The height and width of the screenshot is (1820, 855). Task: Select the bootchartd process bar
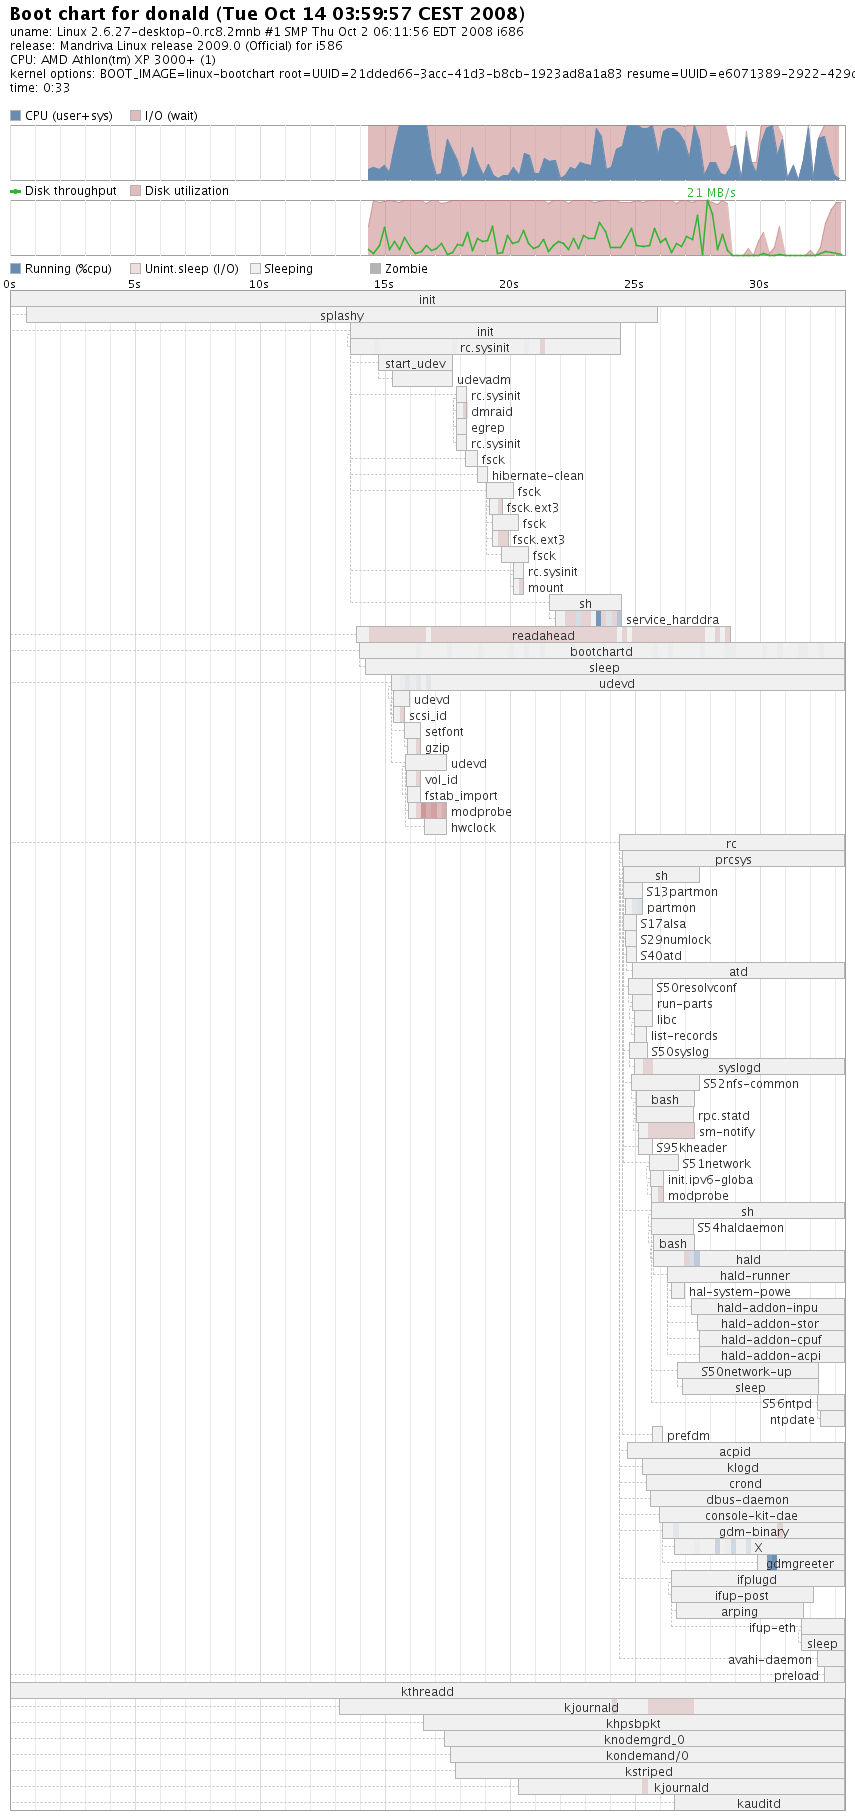point(601,652)
